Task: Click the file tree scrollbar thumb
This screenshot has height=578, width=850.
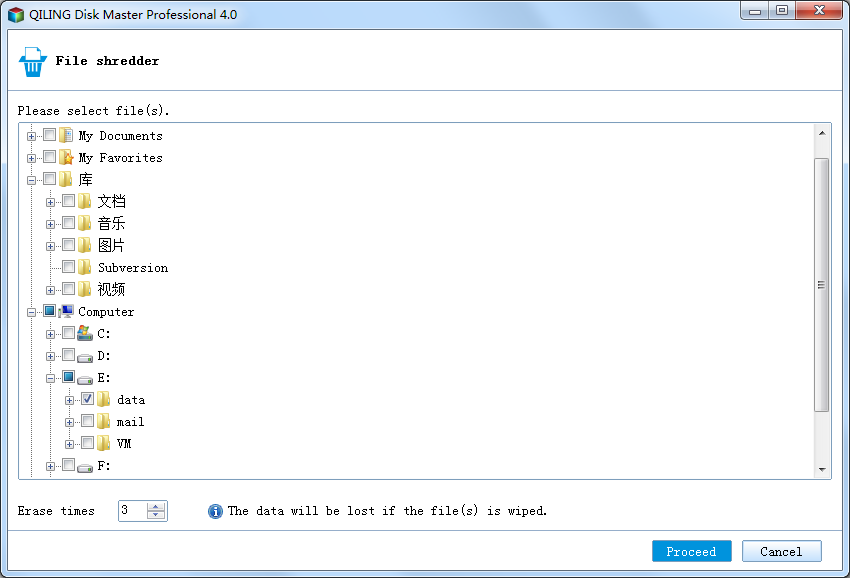Action: [x=822, y=285]
